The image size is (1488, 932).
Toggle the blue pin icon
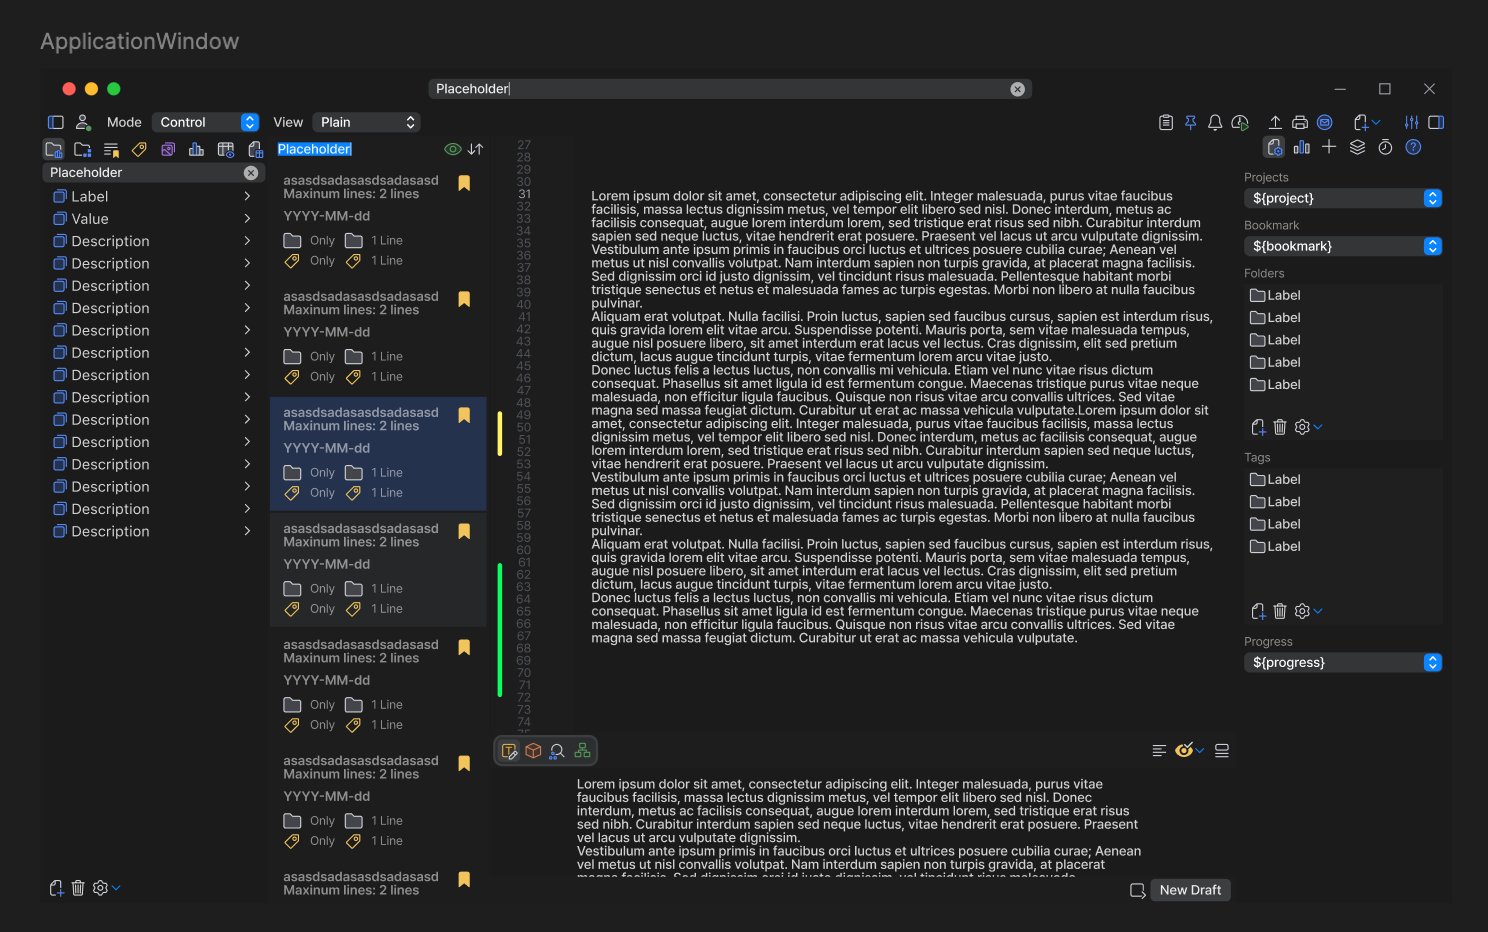tap(1190, 122)
